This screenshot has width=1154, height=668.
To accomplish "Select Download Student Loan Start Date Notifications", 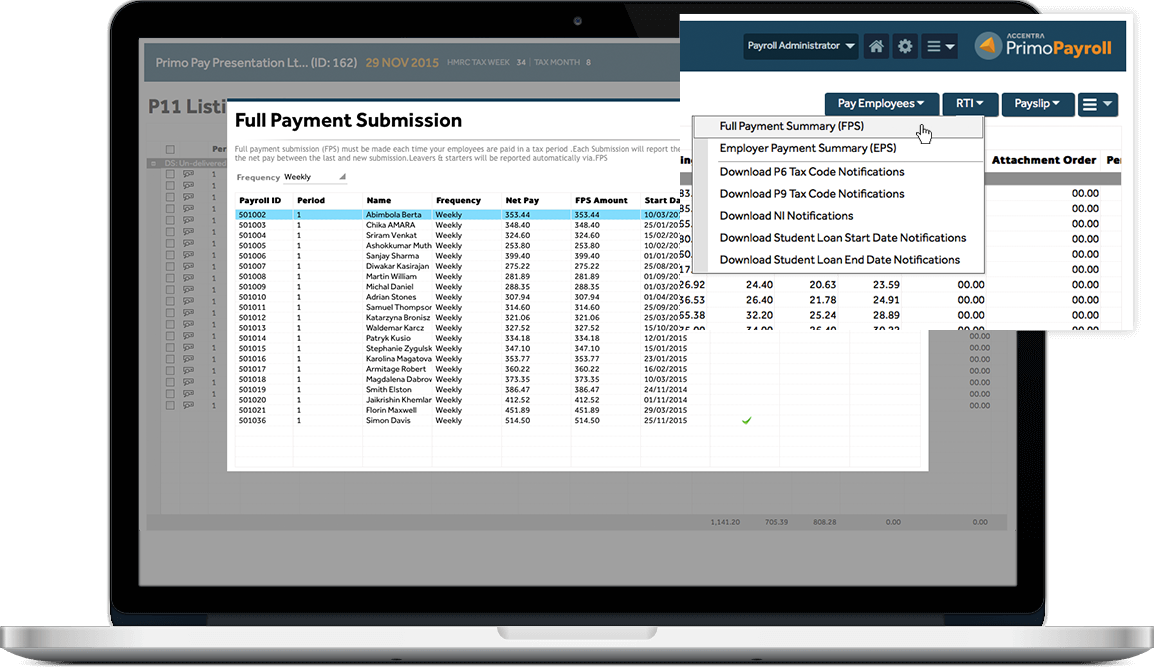I will click(x=843, y=238).
